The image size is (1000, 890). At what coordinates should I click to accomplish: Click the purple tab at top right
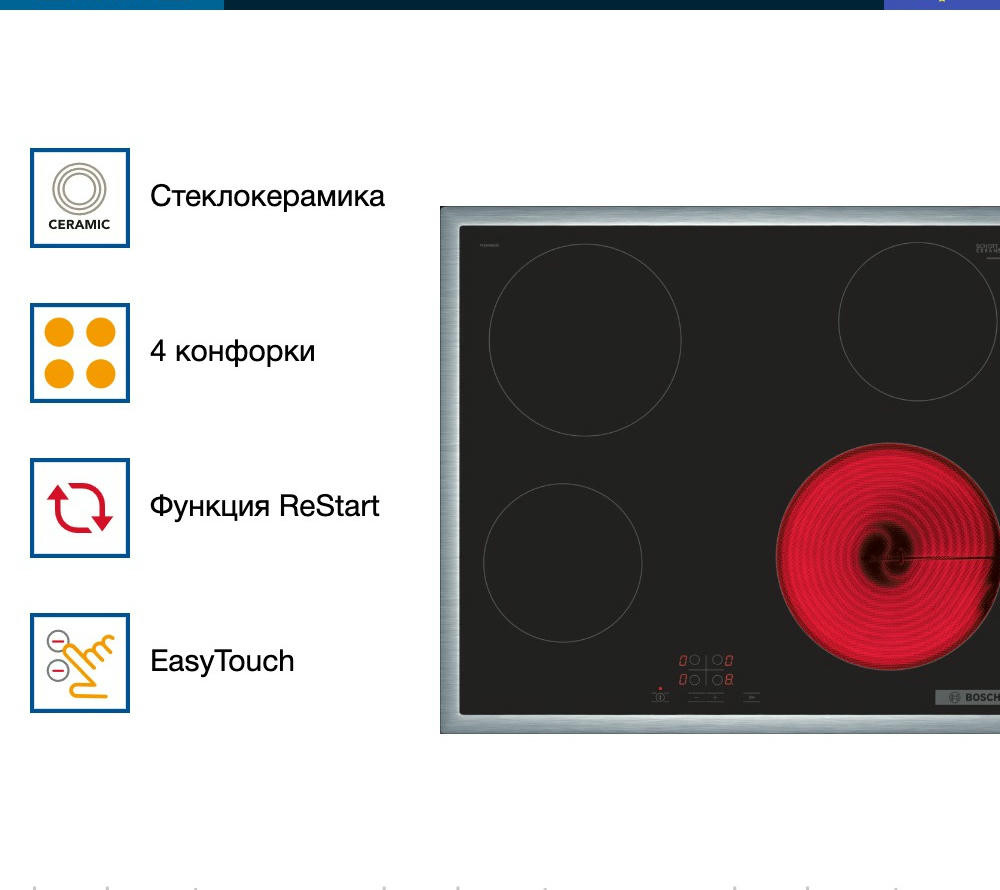941,4
